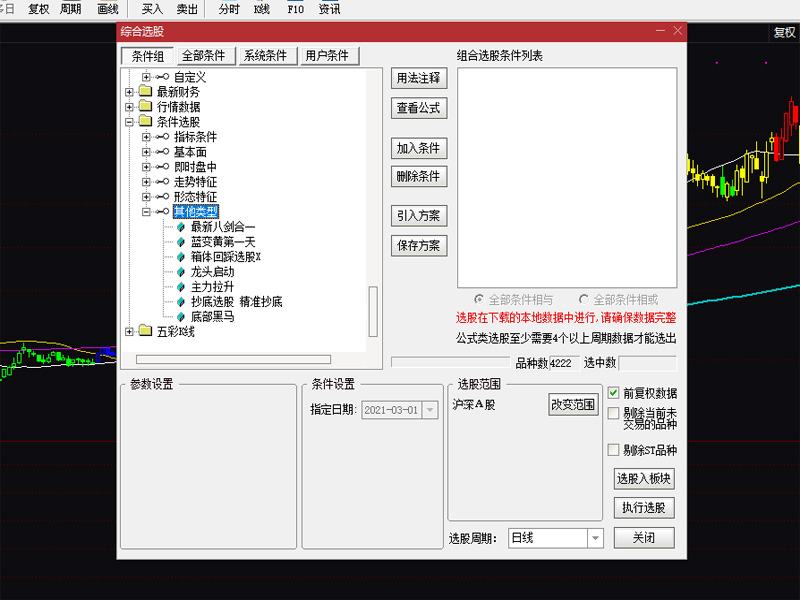Open the 选股周期 dropdown

tap(596, 538)
